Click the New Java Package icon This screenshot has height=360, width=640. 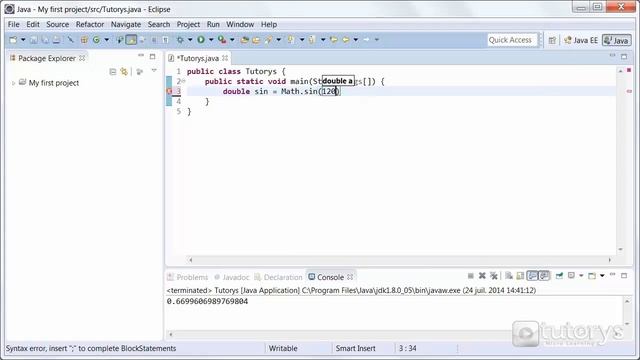(84, 40)
